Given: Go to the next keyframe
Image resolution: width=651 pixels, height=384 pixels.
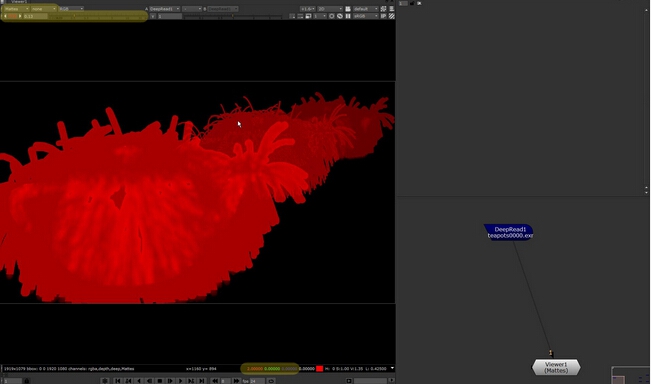Looking at the screenshot, I should click(x=191, y=381).
